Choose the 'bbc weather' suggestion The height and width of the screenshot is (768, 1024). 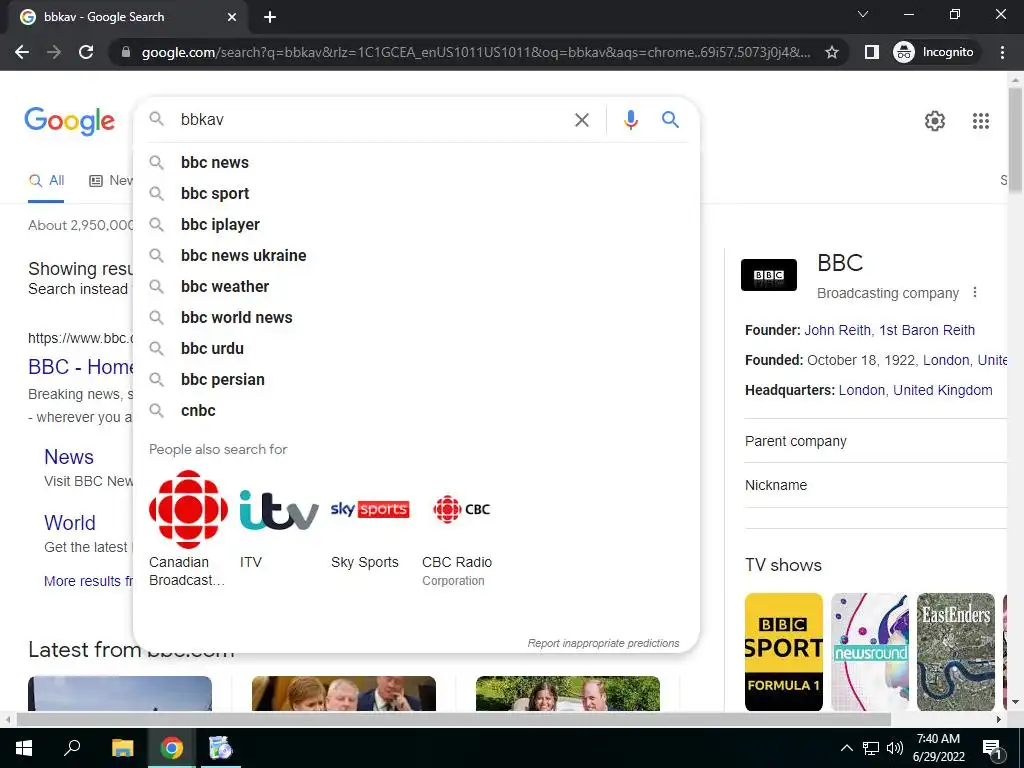tap(416, 286)
